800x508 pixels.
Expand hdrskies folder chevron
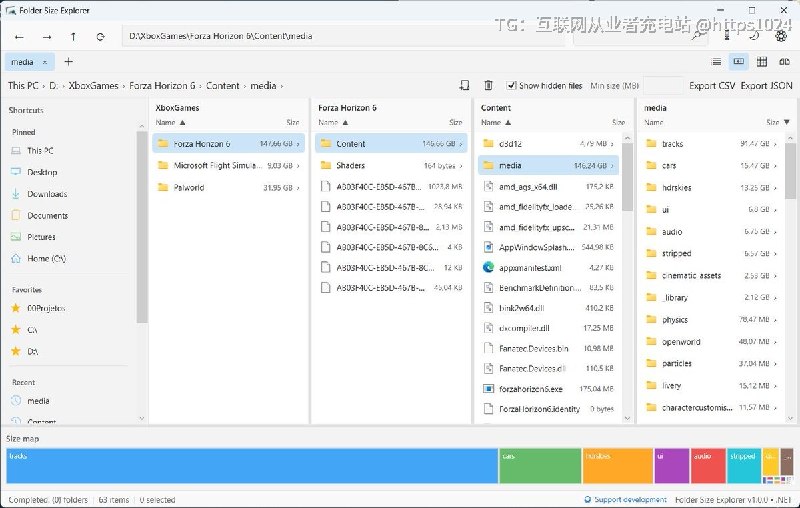[x=775, y=188]
